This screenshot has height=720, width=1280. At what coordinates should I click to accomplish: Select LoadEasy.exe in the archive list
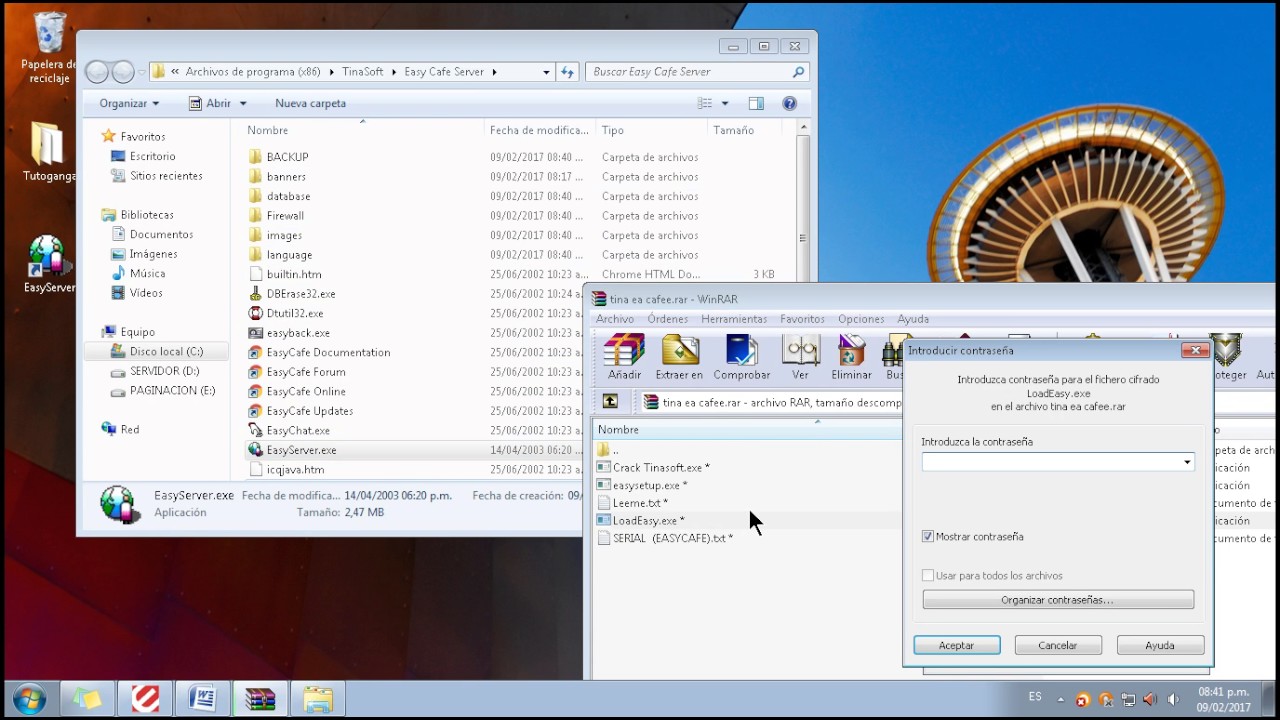[x=641, y=520]
